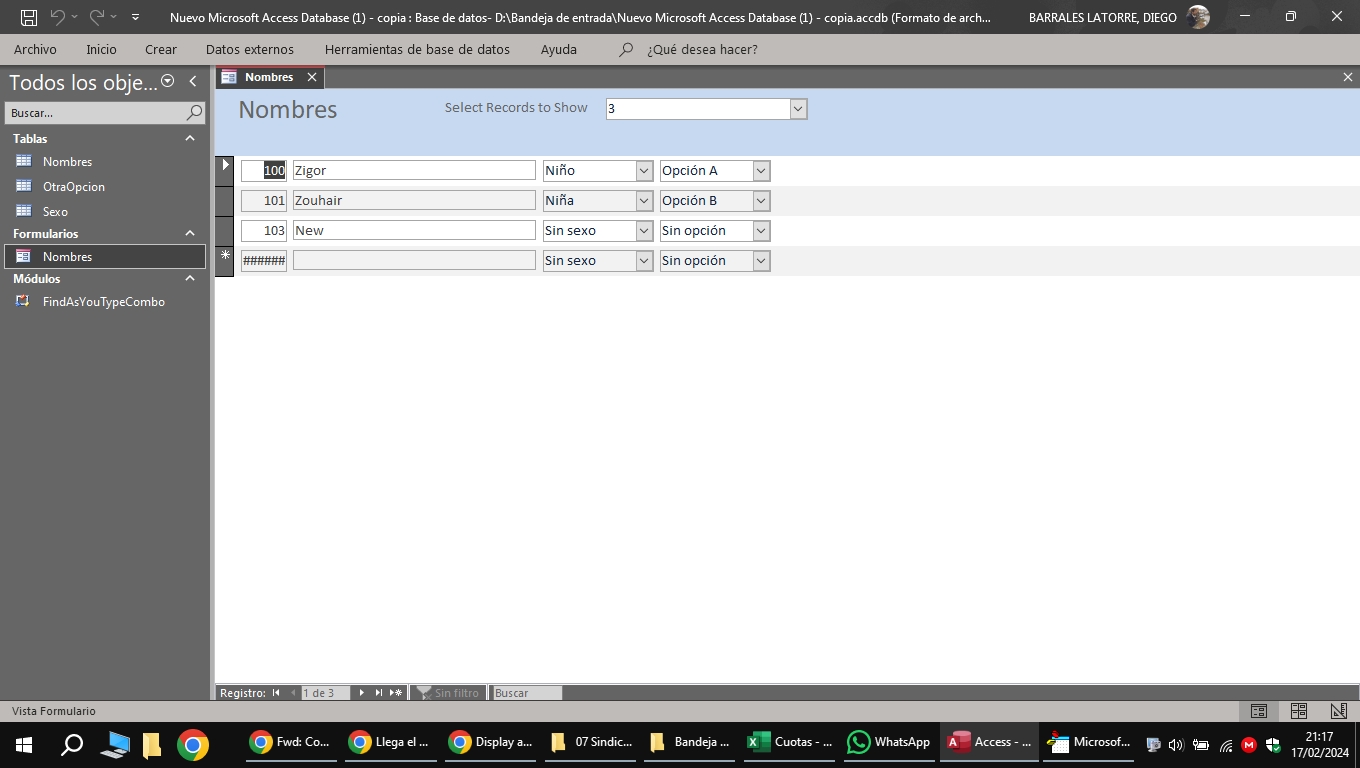
Task: Click the '¿Qué desea hacer?' search box
Action: click(702, 49)
